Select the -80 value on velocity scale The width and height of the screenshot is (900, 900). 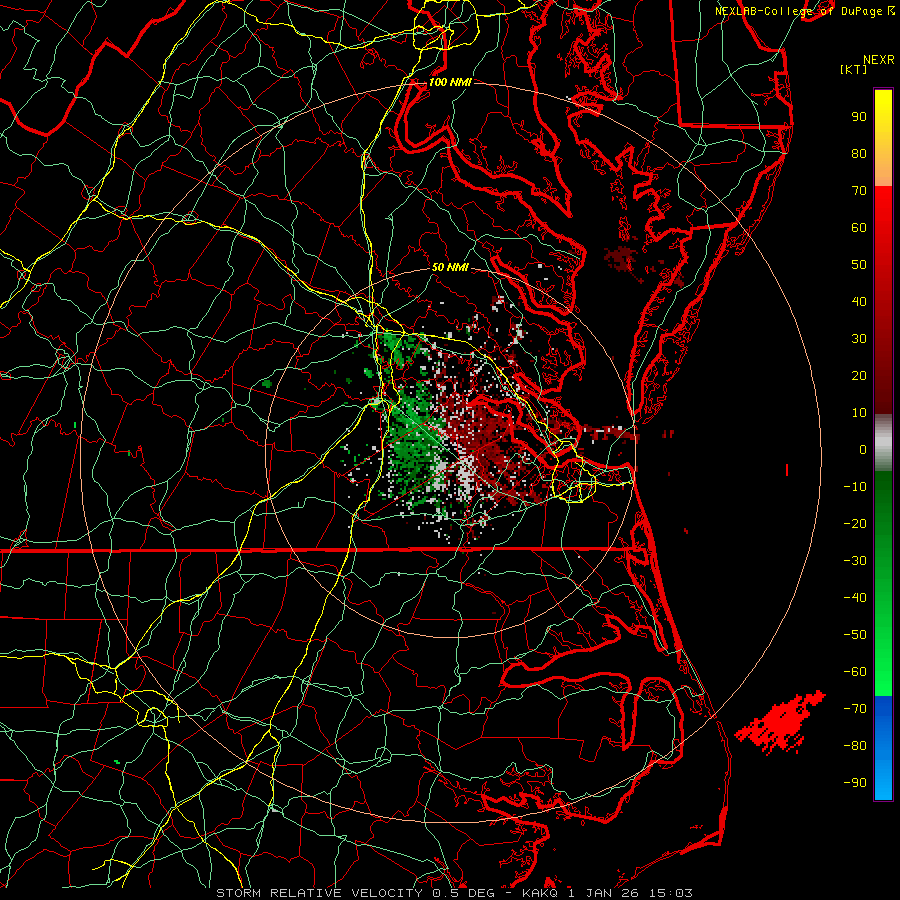tap(855, 746)
